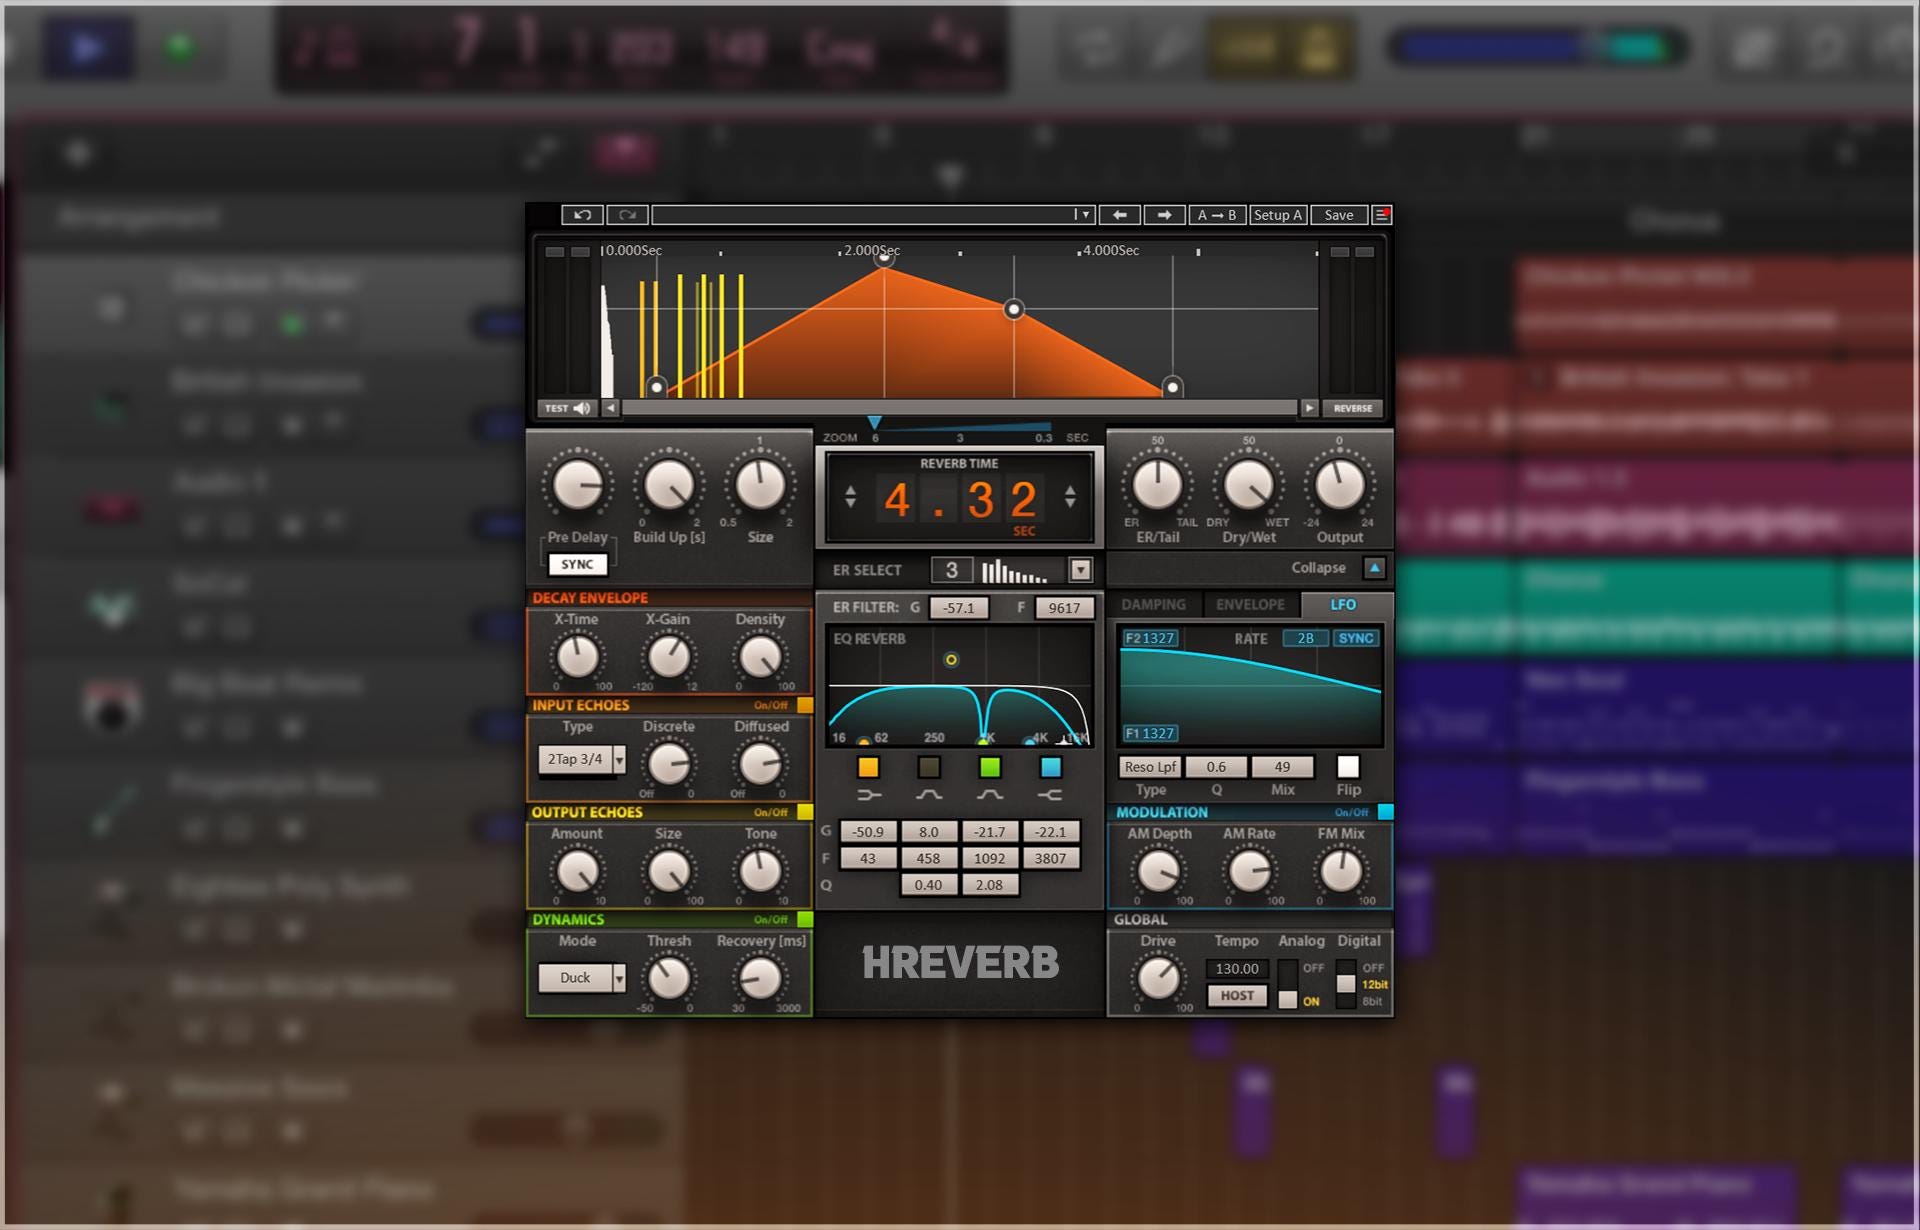Image resolution: width=1920 pixels, height=1230 pixels.
Task: Click the ER Filter F value 9617
Action: coord(1064,608)
